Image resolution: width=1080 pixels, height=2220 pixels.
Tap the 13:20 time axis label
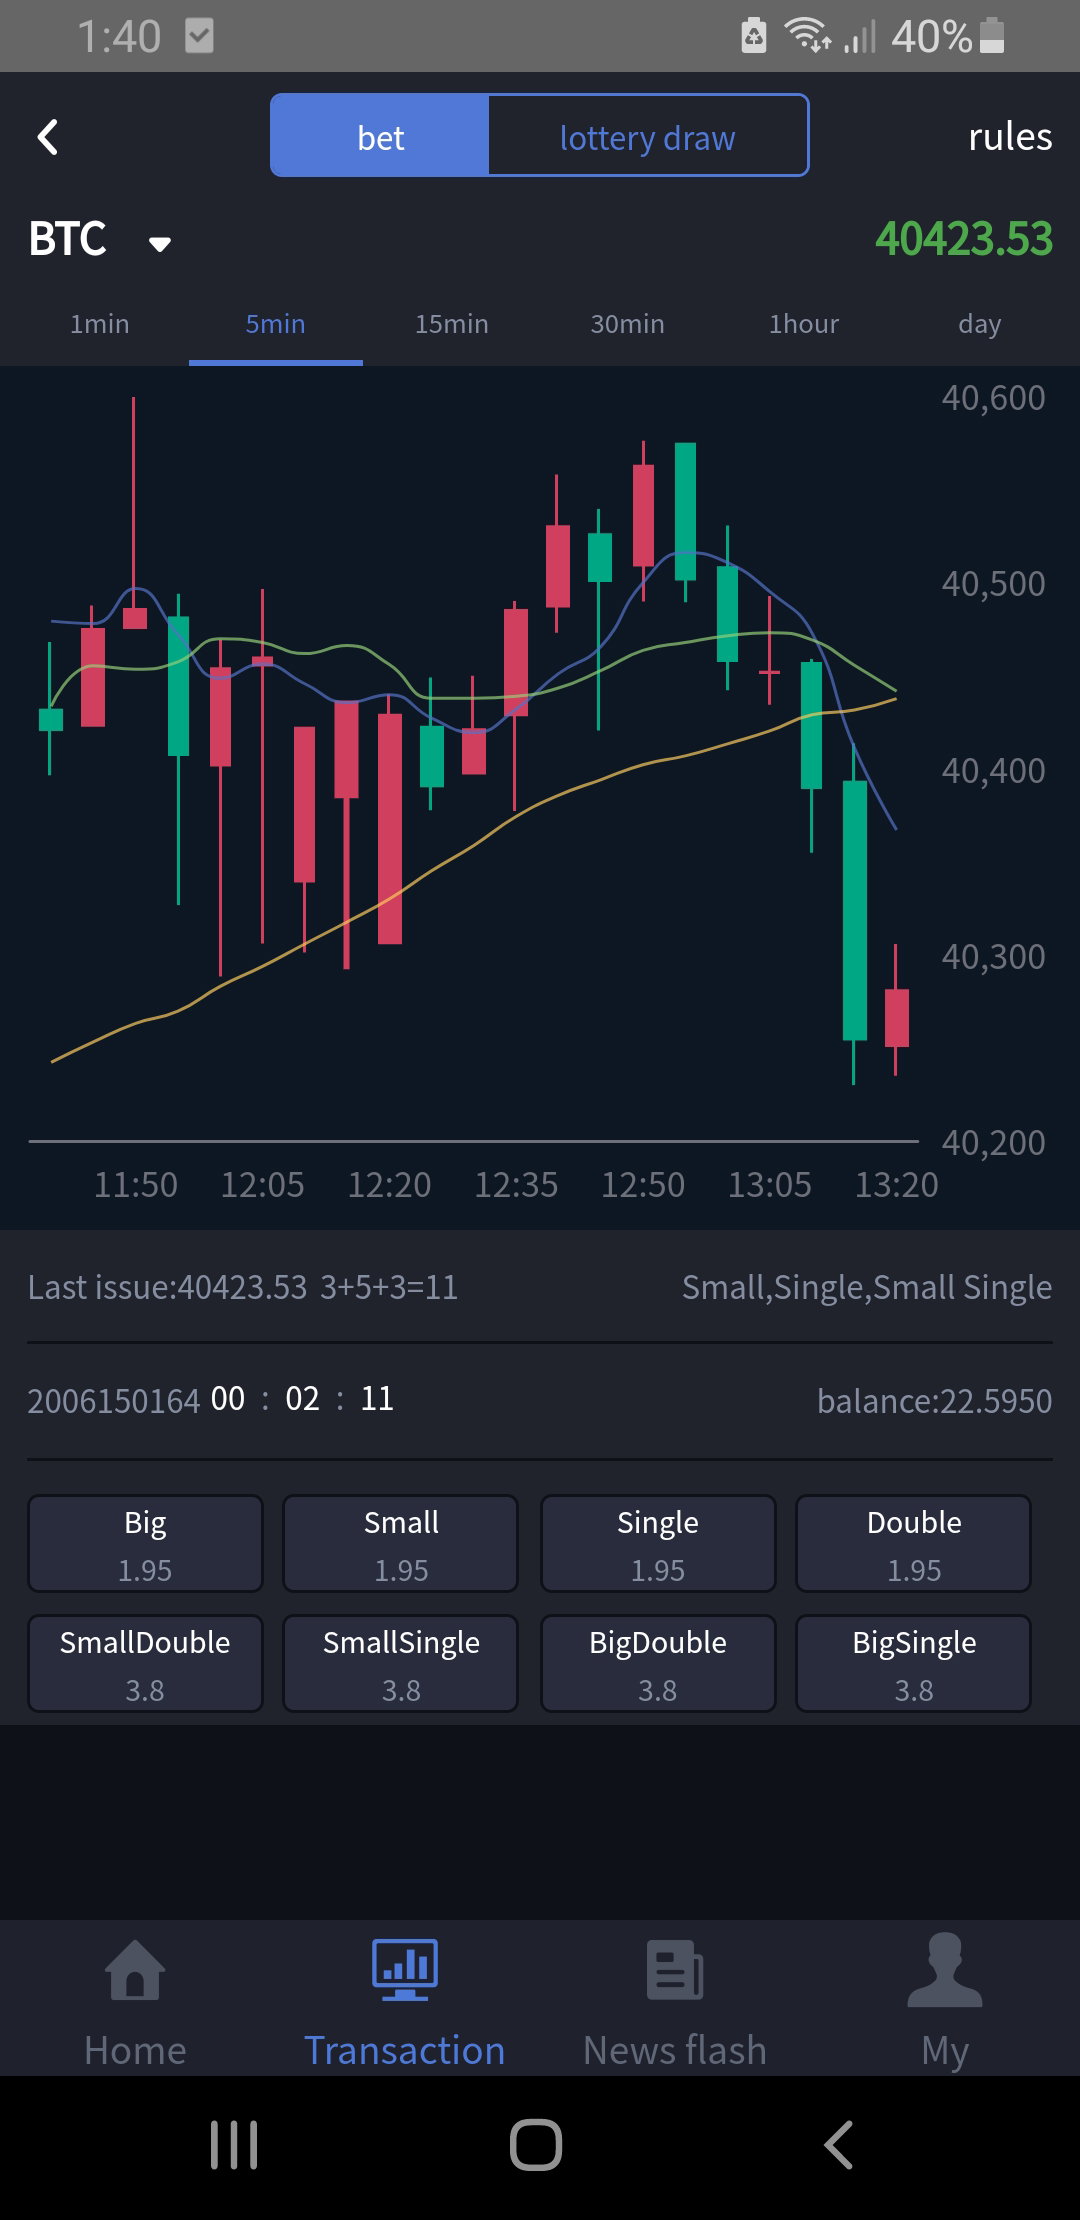pyautogui.click(x=896, y=1185)
